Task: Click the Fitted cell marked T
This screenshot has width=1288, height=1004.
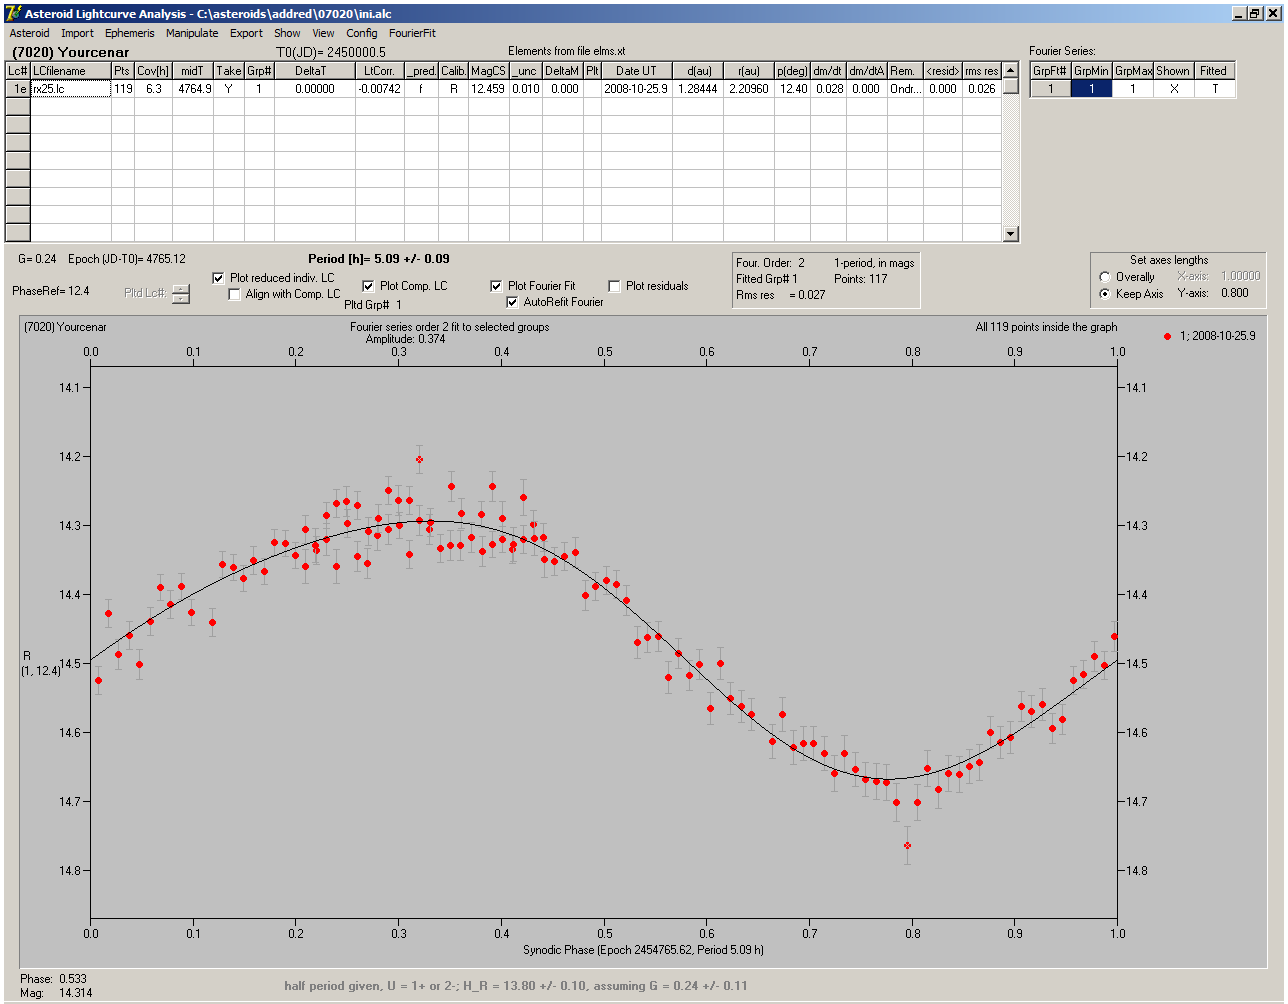Action: click(1214, 89)
